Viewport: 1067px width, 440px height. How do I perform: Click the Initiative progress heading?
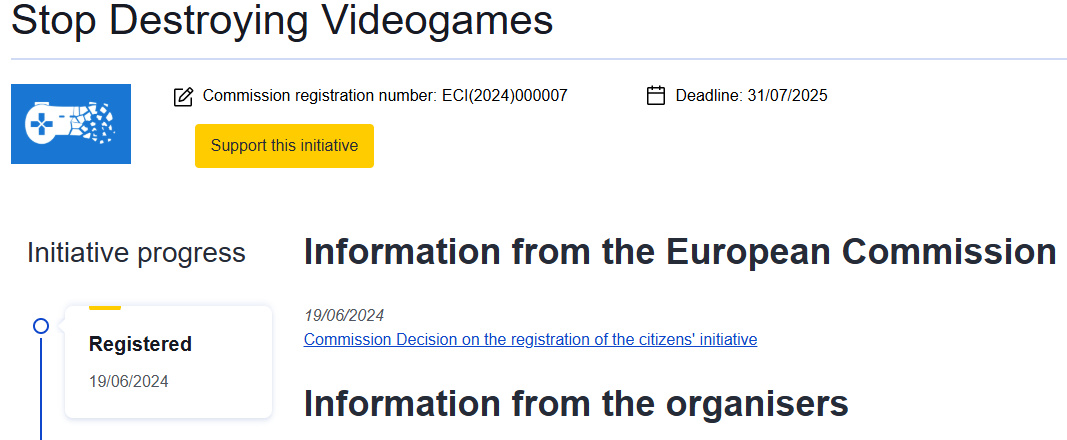coord(136,253)
